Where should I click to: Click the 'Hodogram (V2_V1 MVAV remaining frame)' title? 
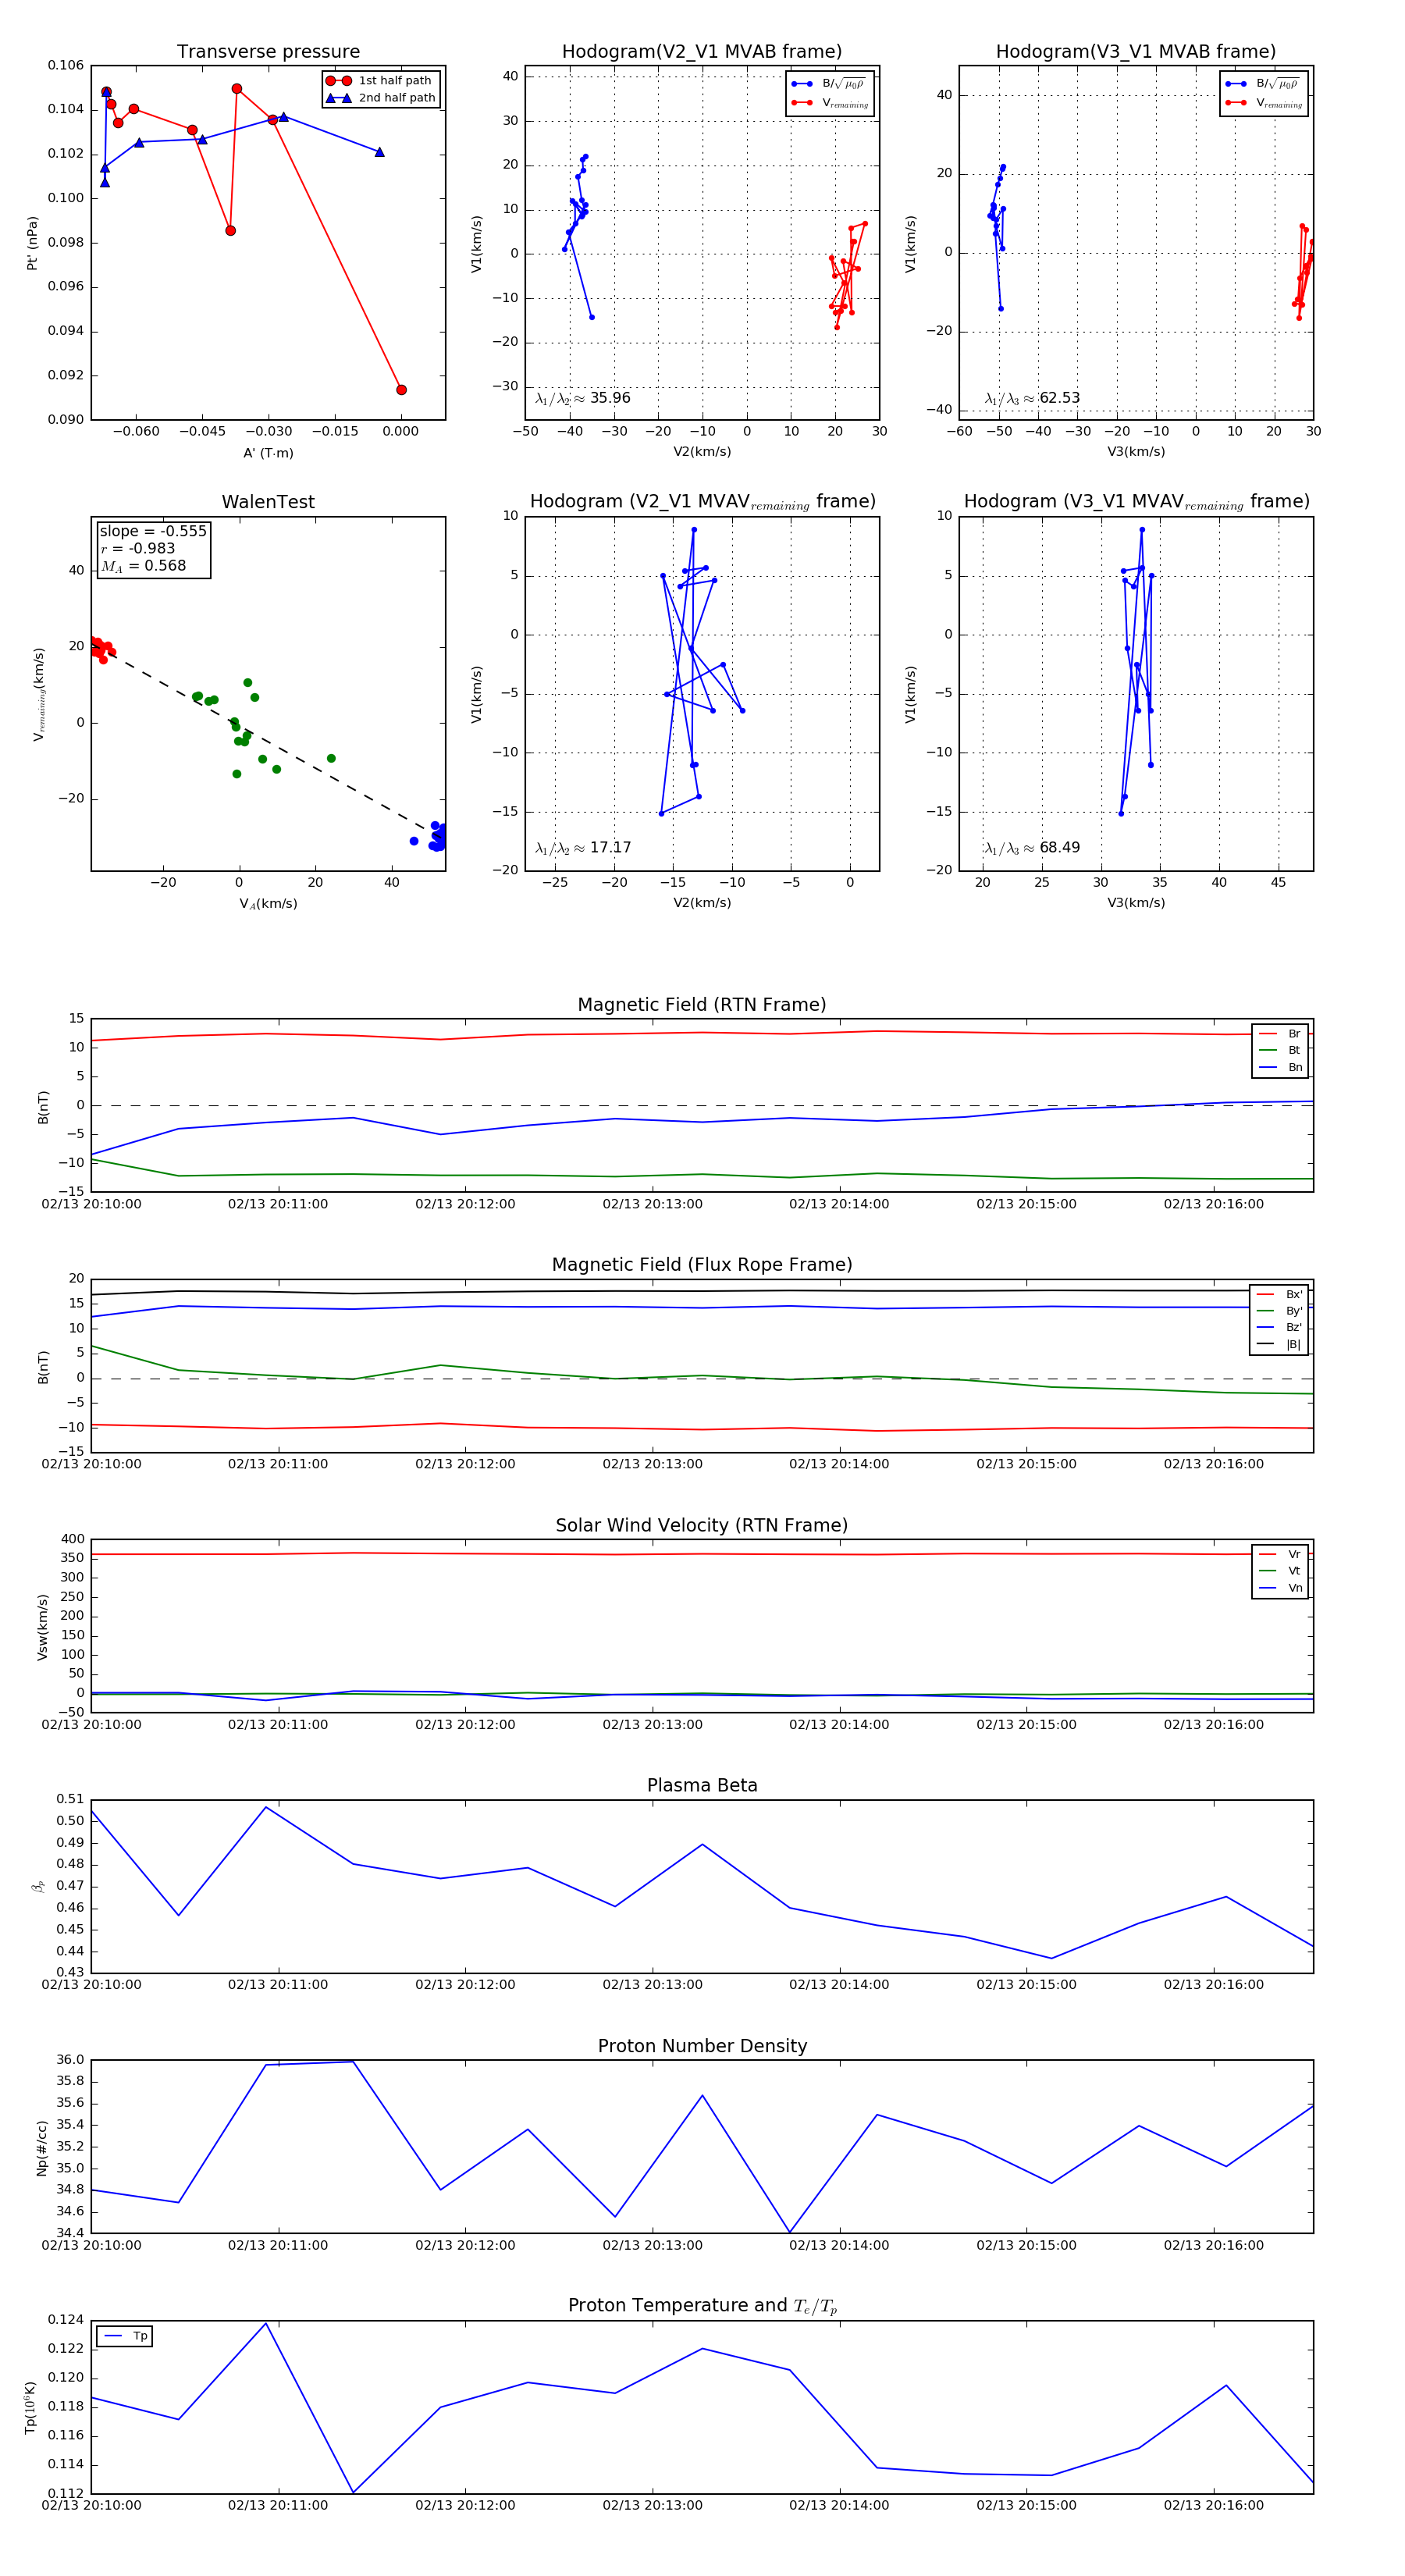702,502
